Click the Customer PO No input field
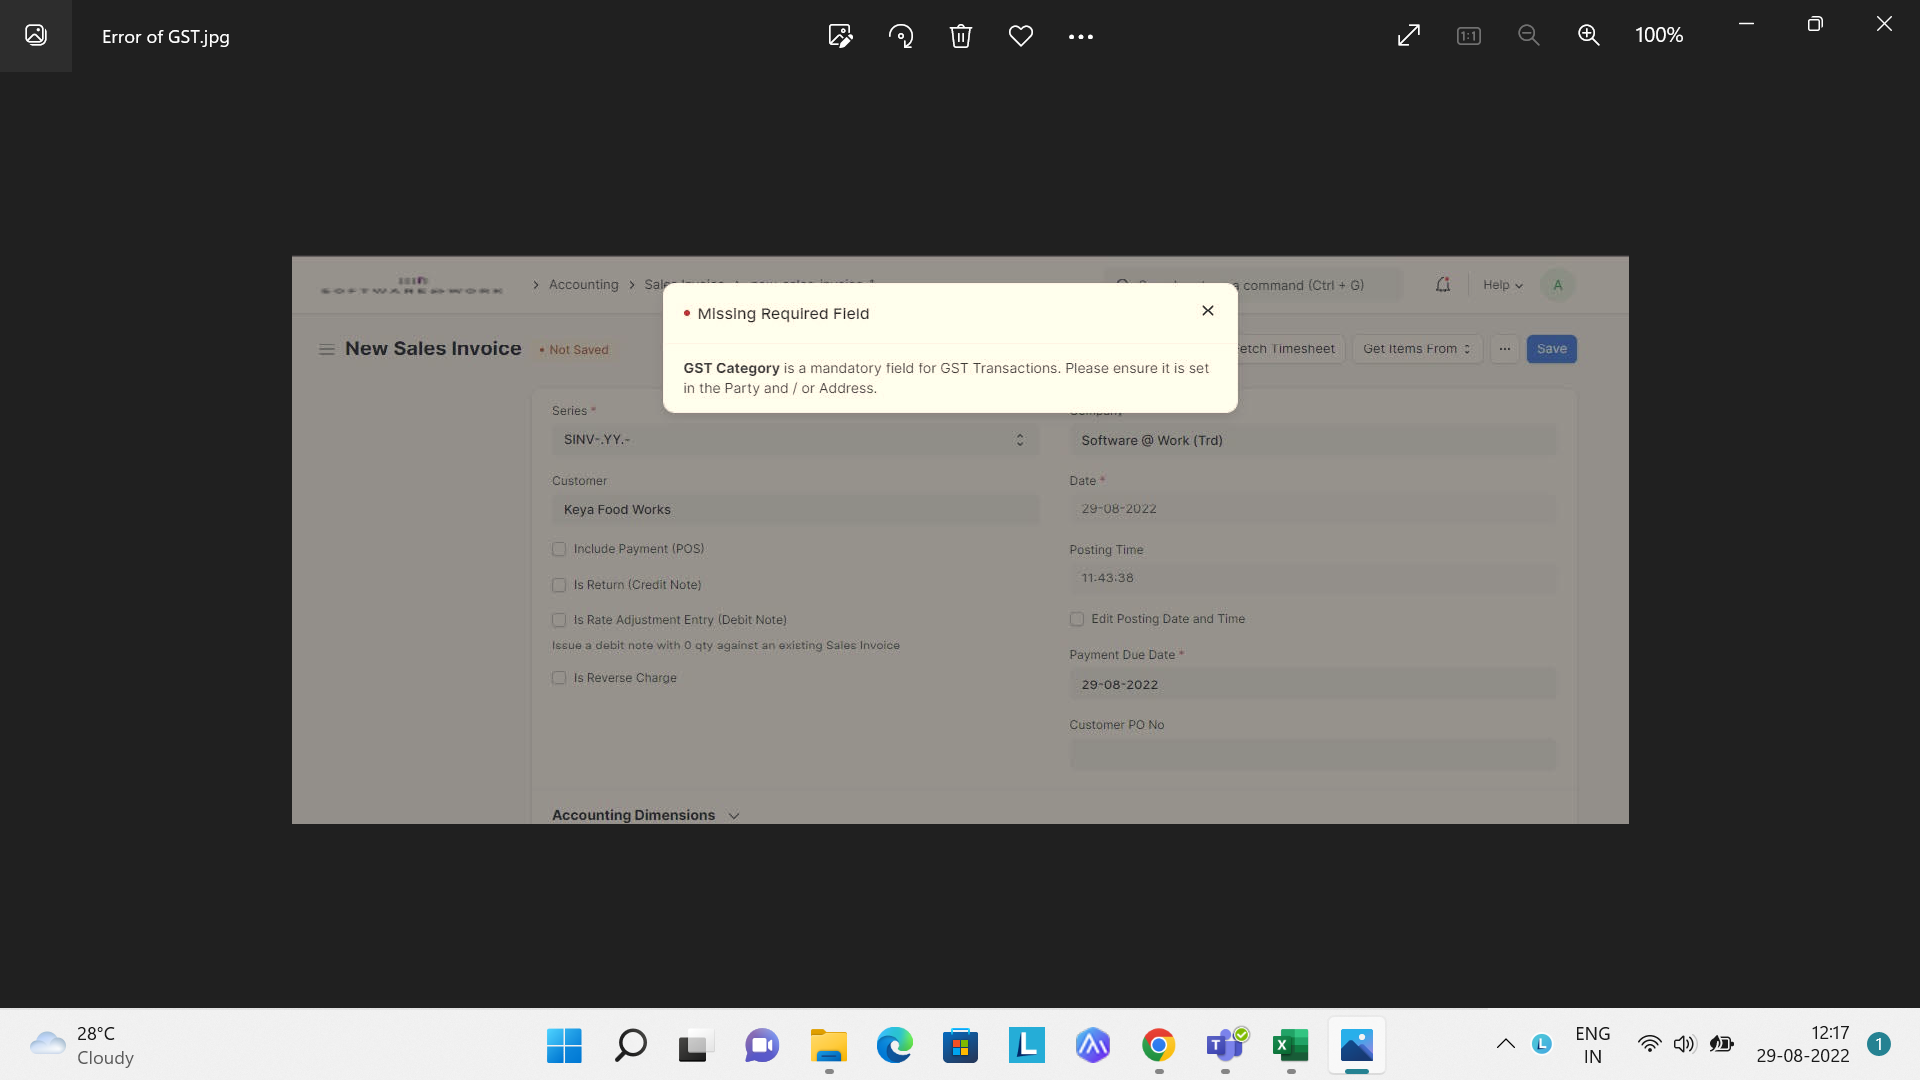1920x1080 pixels. [x=1311, y=754]
